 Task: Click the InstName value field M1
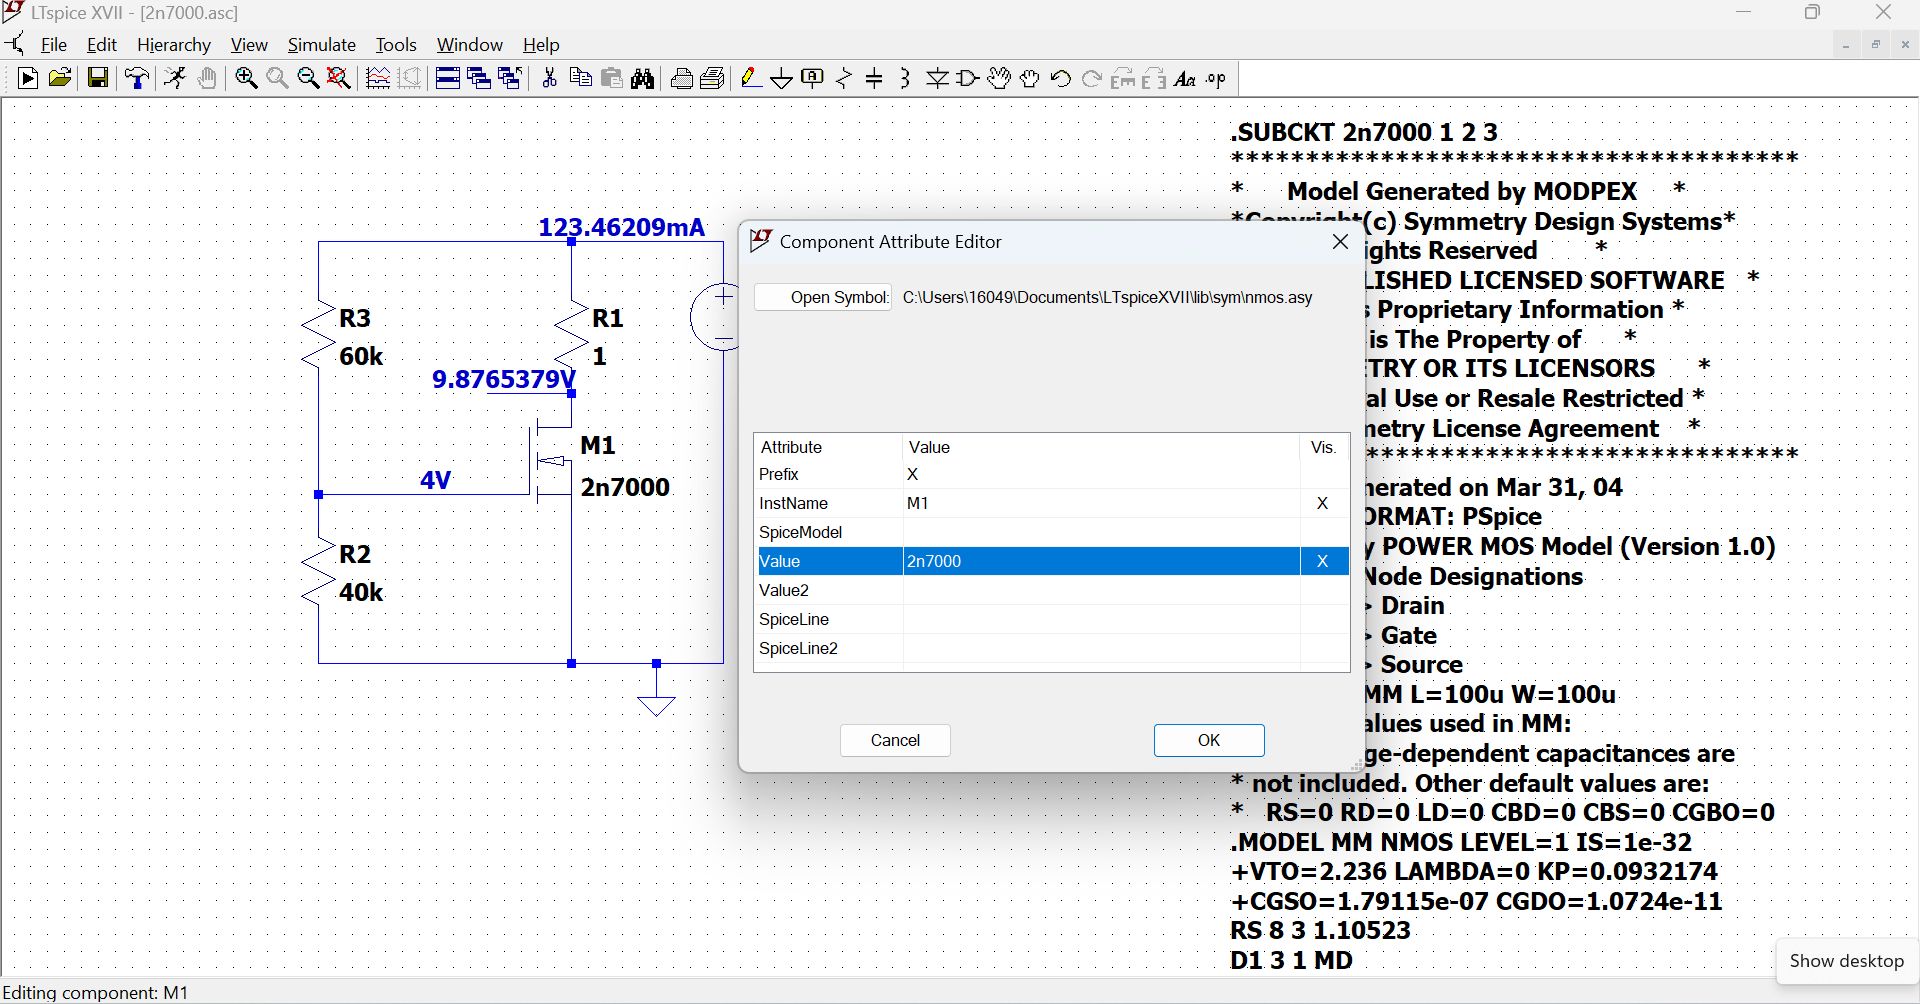point(1101,503)
